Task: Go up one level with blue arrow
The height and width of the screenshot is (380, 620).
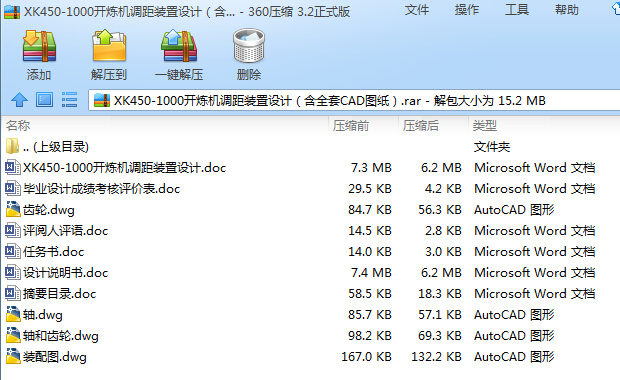Action: point(19,100)
